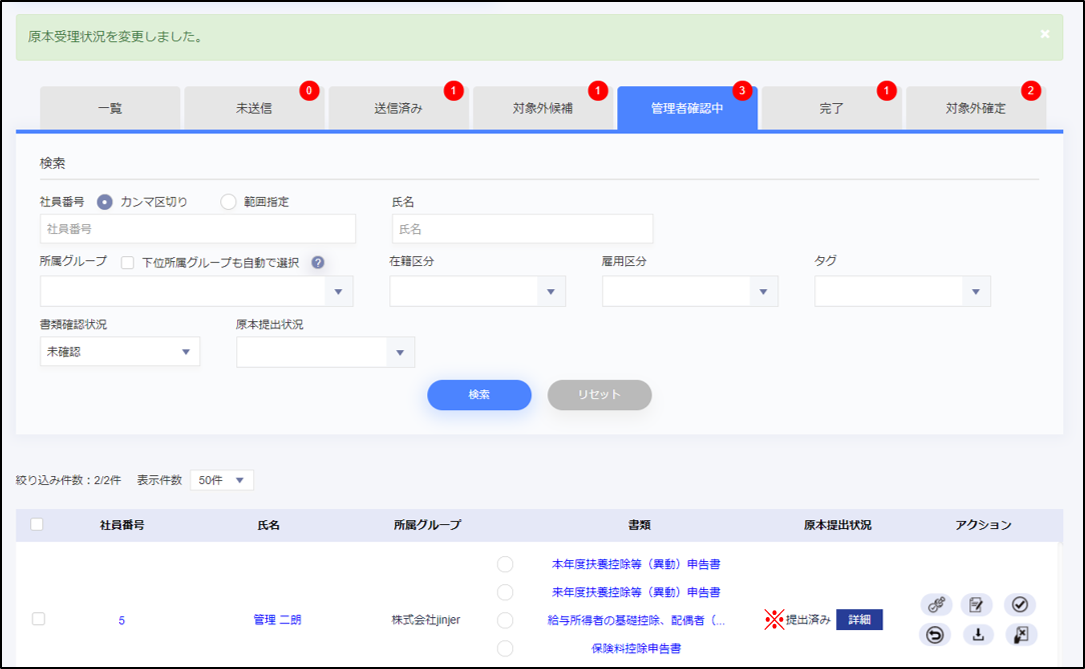Open the 給与所得者の基礎控除、配偶者 link
1085x669 pixels.
point(636,620)
